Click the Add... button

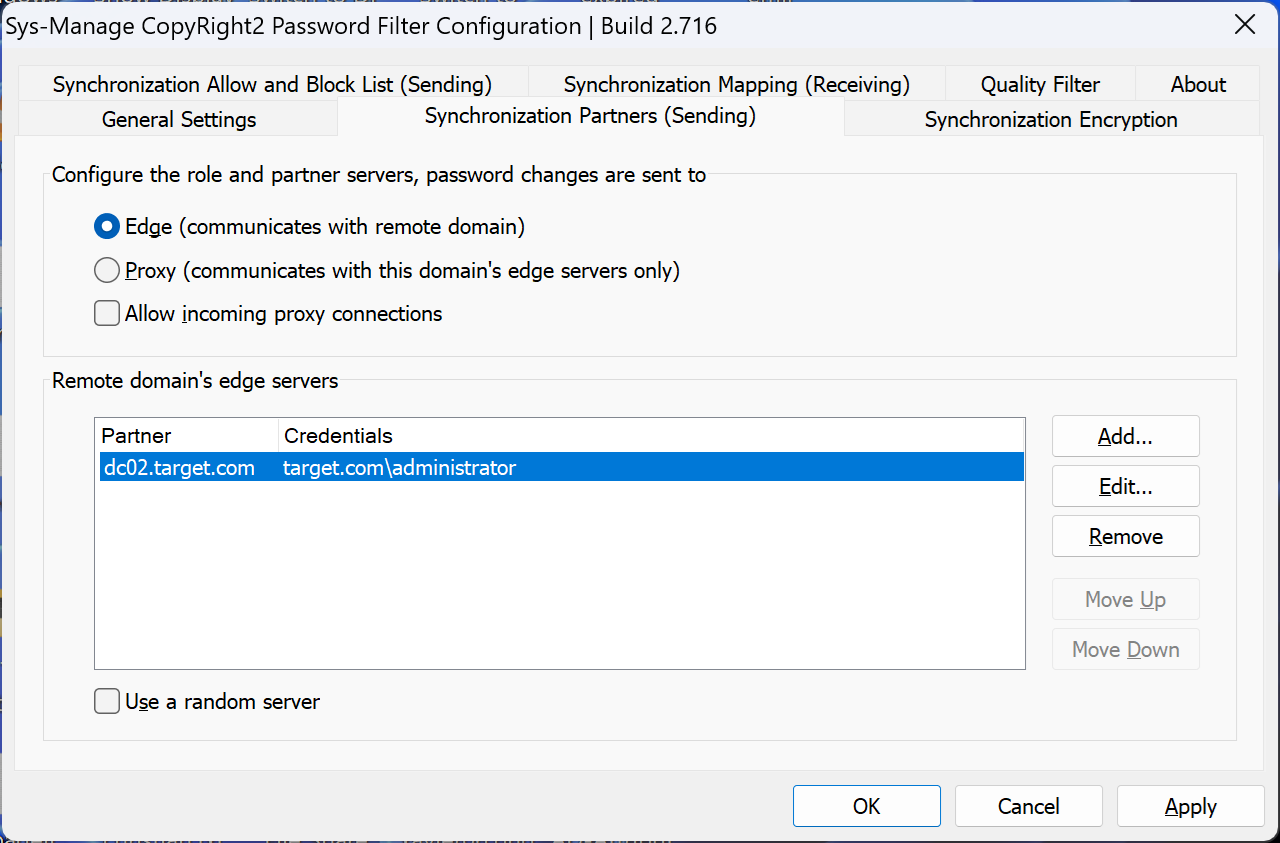click(x=1125, y=437)
